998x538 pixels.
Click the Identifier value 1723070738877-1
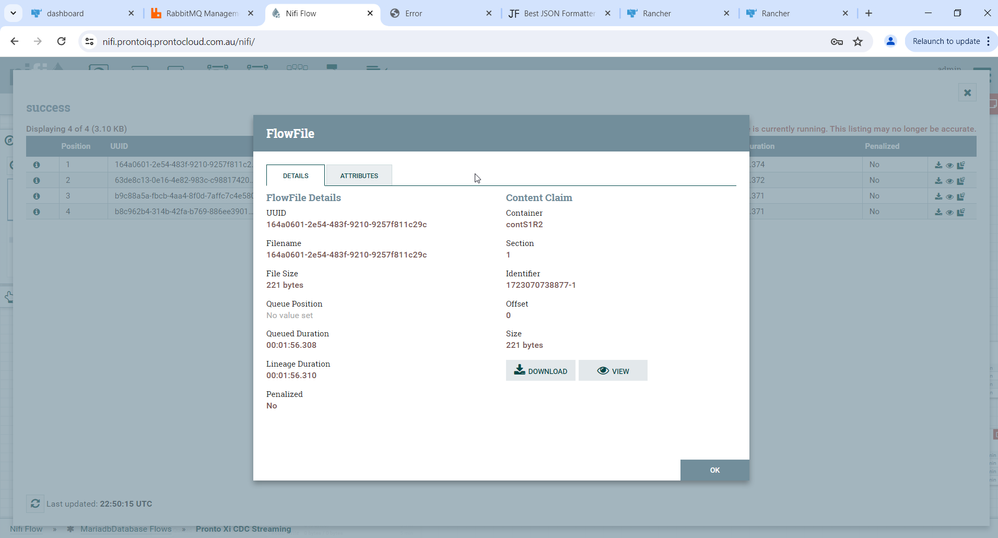540,285
